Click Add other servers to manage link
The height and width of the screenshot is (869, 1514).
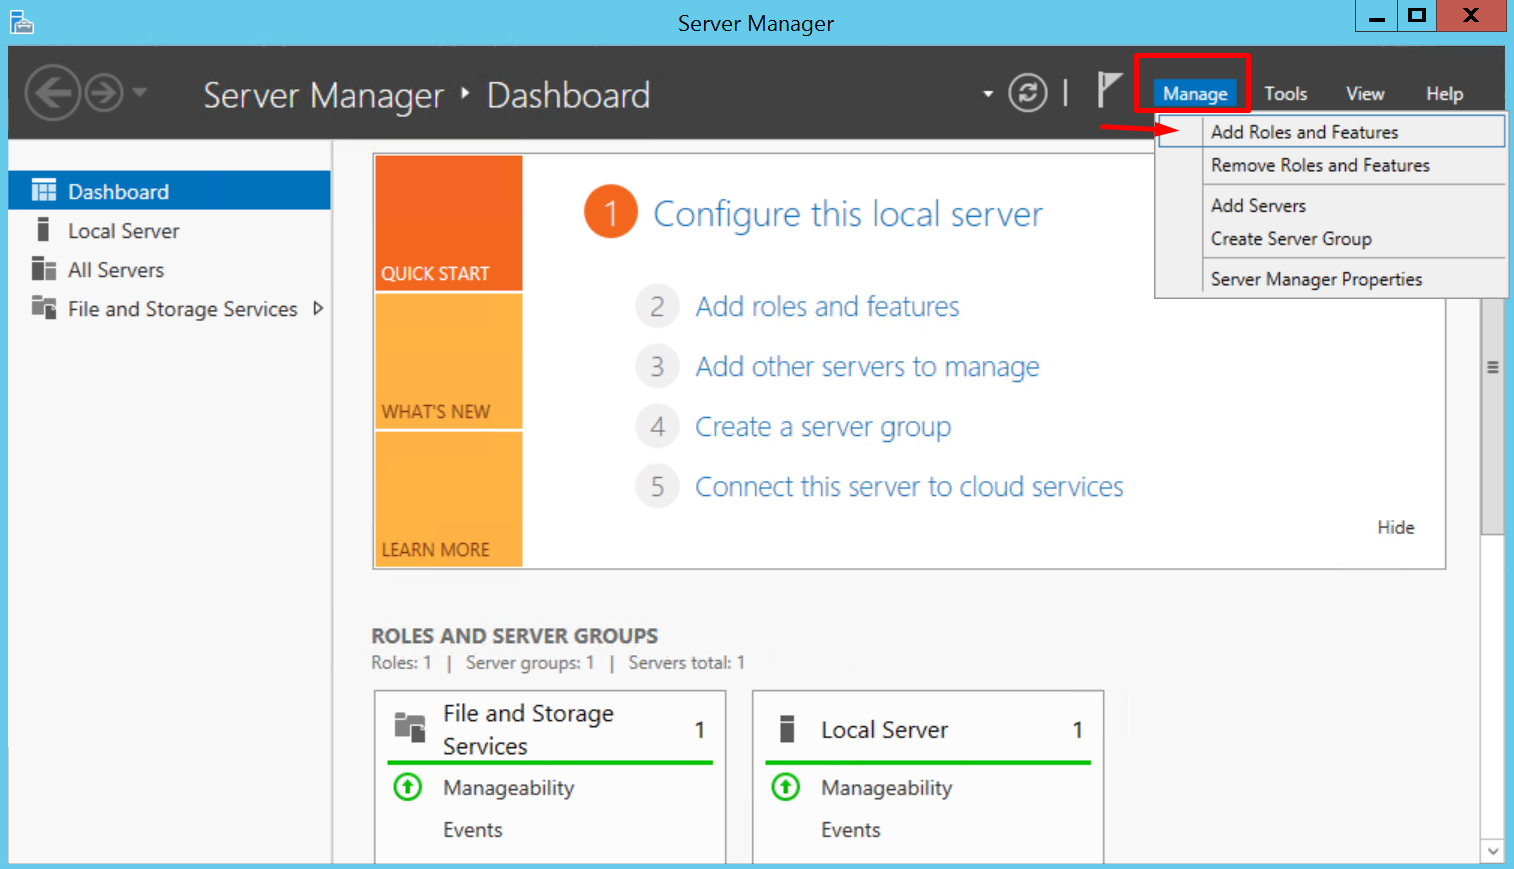coord(867,367)
